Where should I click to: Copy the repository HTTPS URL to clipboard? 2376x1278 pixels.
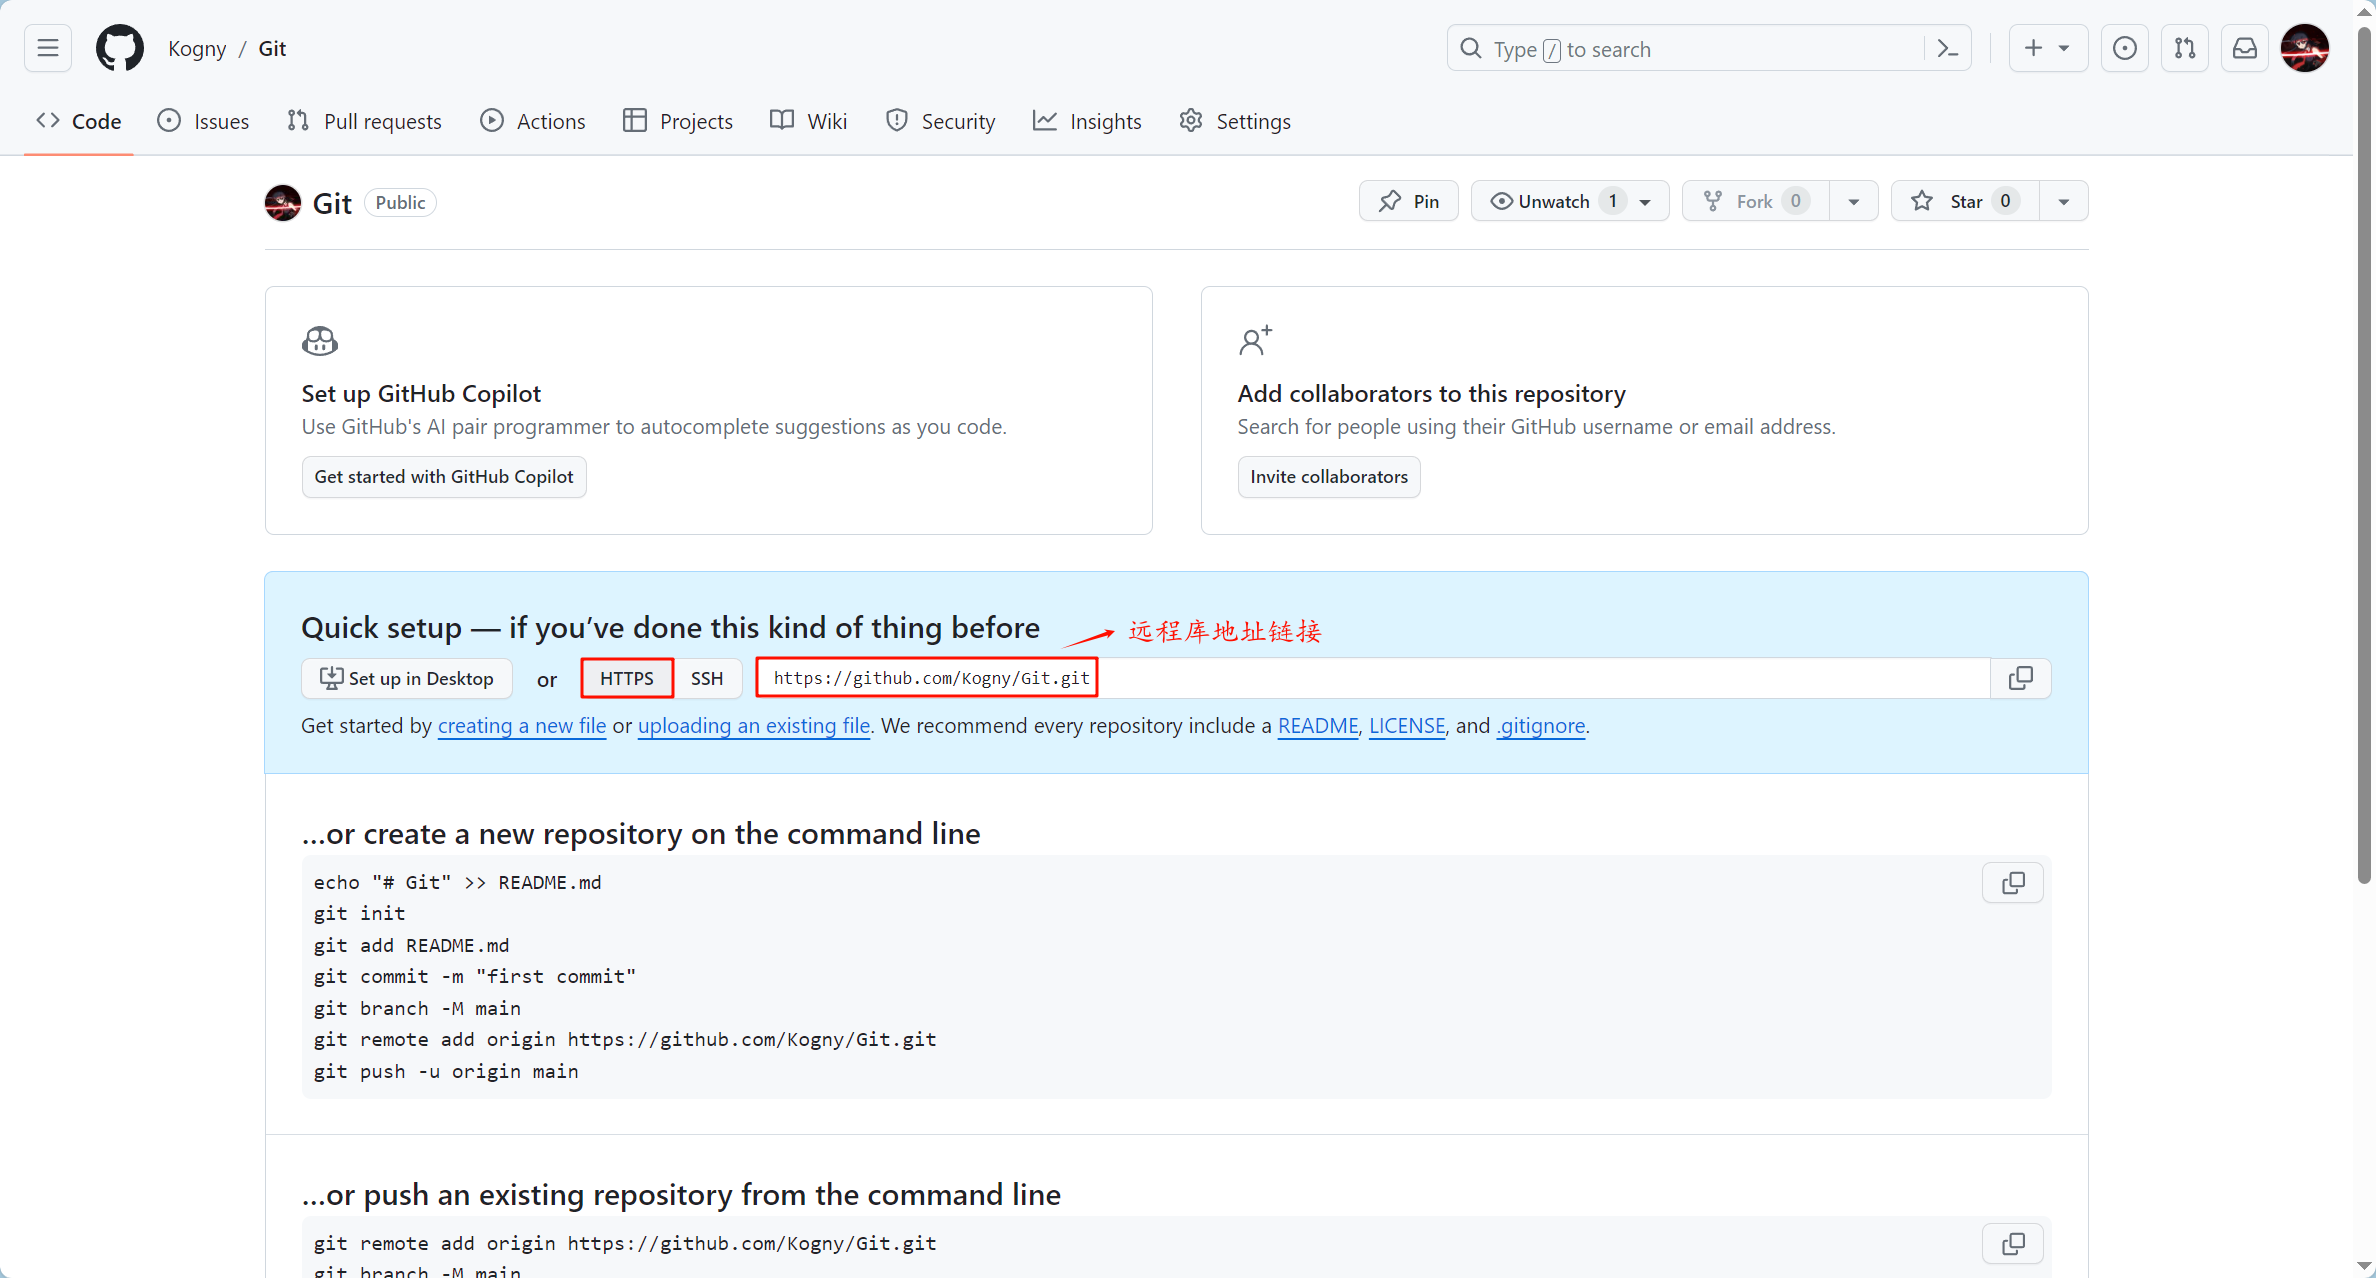click(2020, 678)
